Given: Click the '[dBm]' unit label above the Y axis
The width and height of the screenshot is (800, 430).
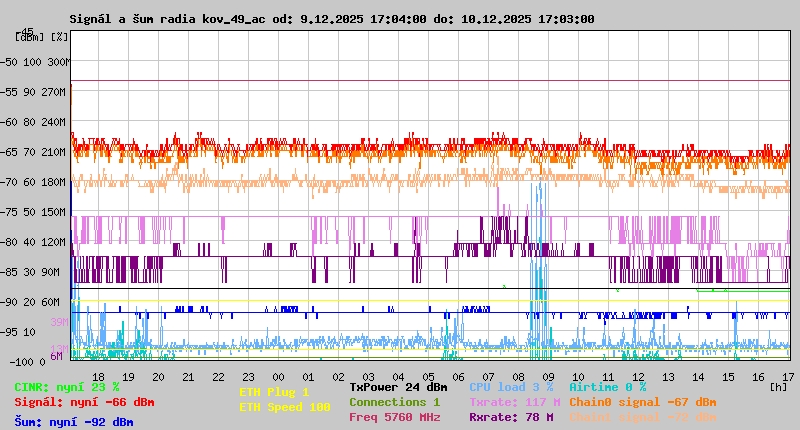Looking at the screenshot, I should tap(30, 36).
